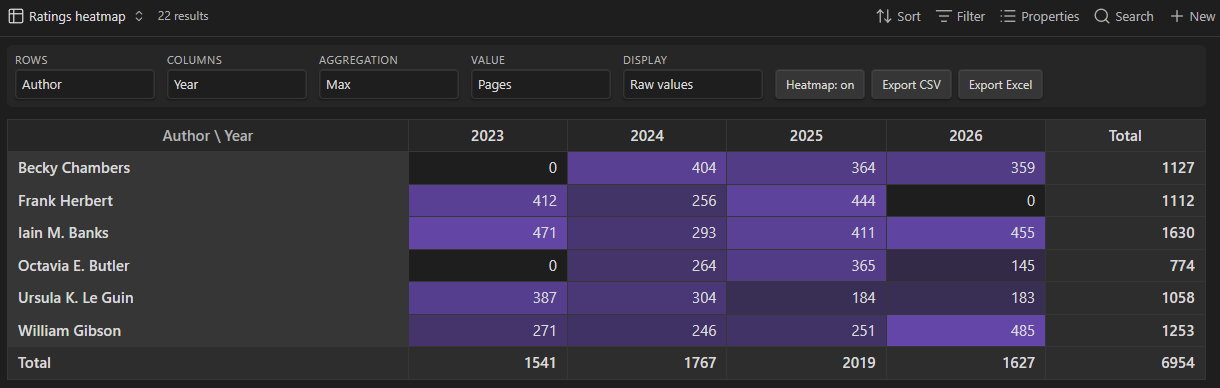Screen dimensions: 1220x388
Task: Click the purple cell with value 485
Action: coord(966,331)
